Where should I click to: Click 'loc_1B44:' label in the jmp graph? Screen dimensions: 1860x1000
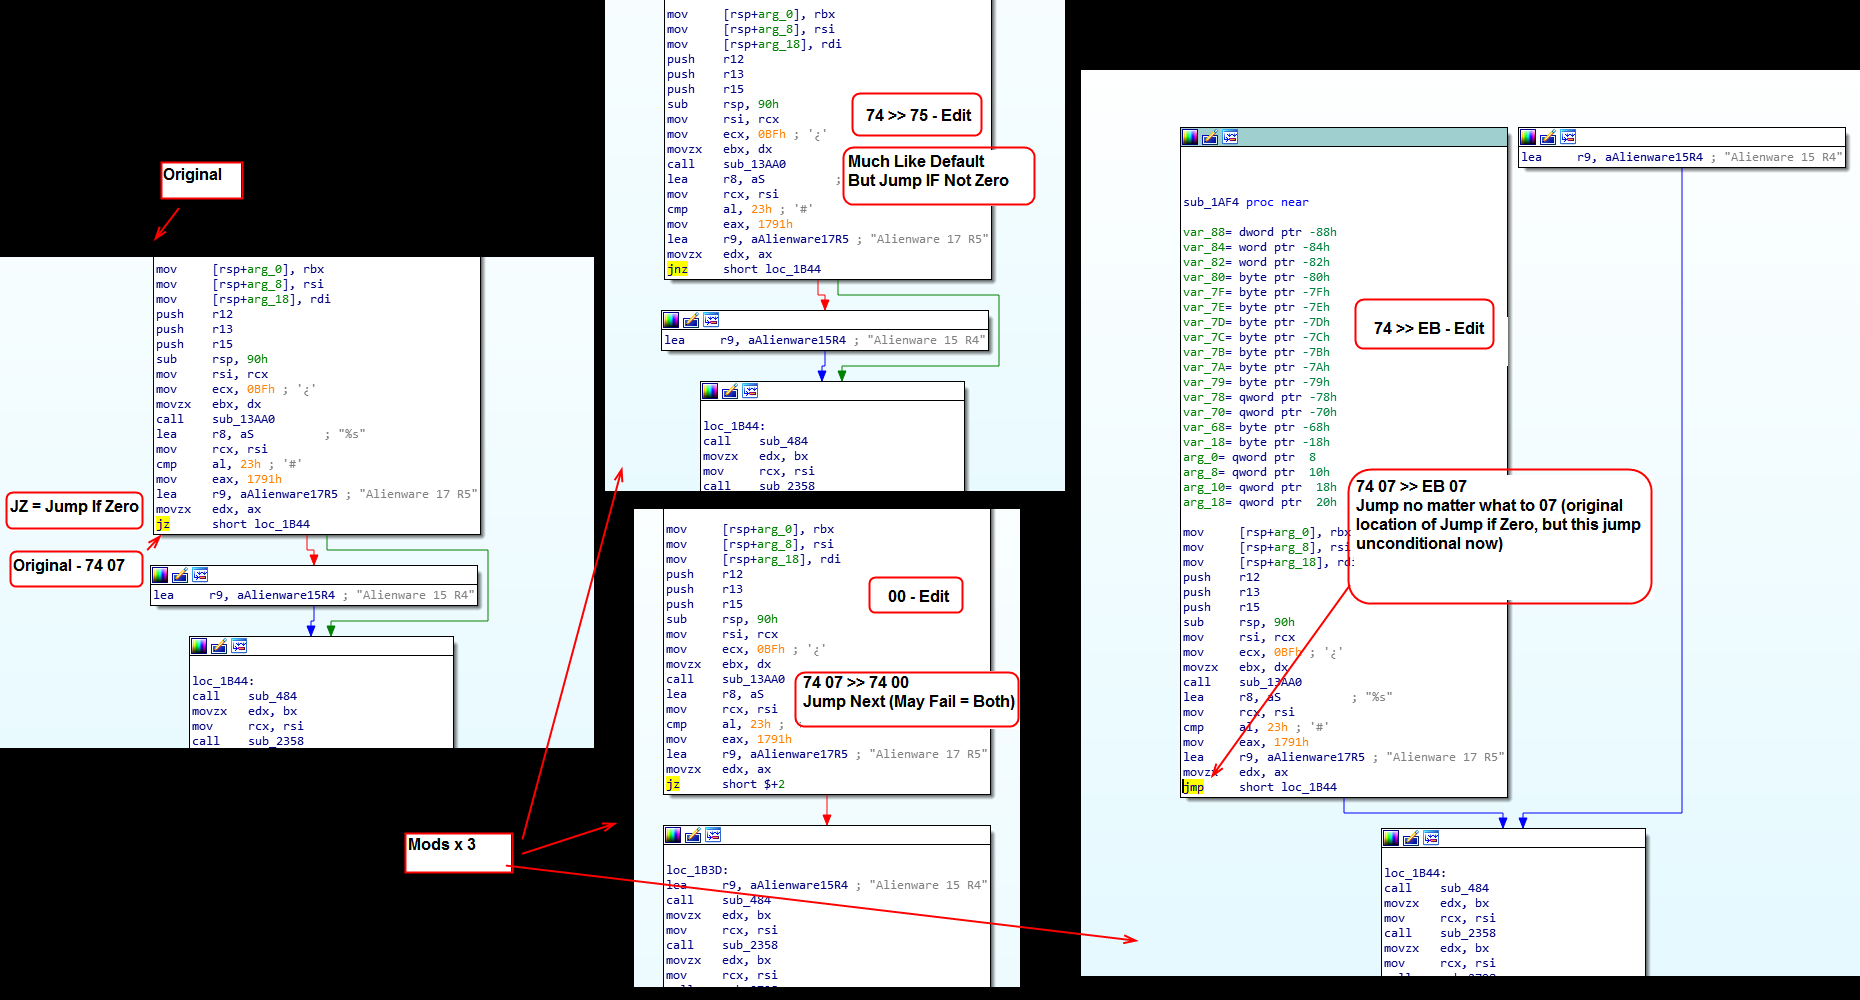pos(1415,873)
